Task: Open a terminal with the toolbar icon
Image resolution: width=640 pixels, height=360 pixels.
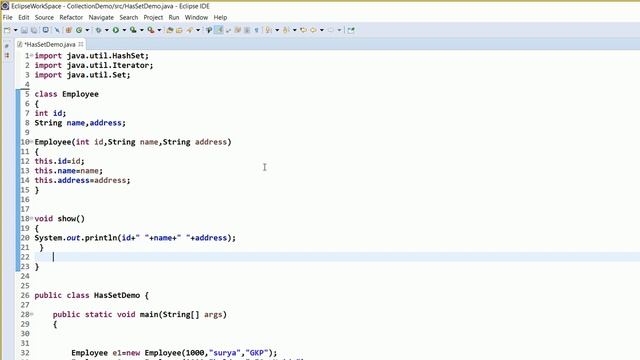Action: click(x=46, y=30)
